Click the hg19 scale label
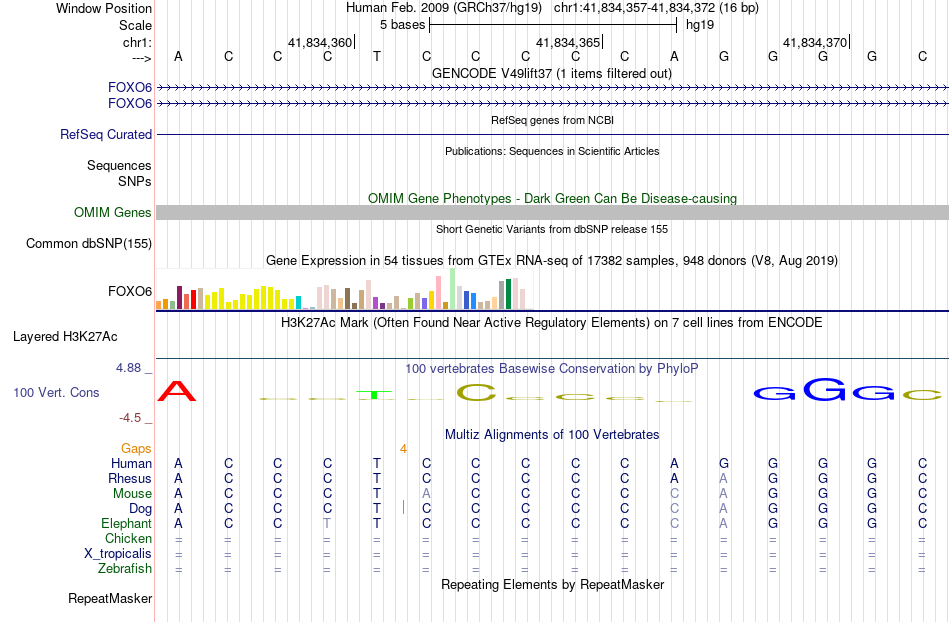950x622 pixels. (700, 25)
